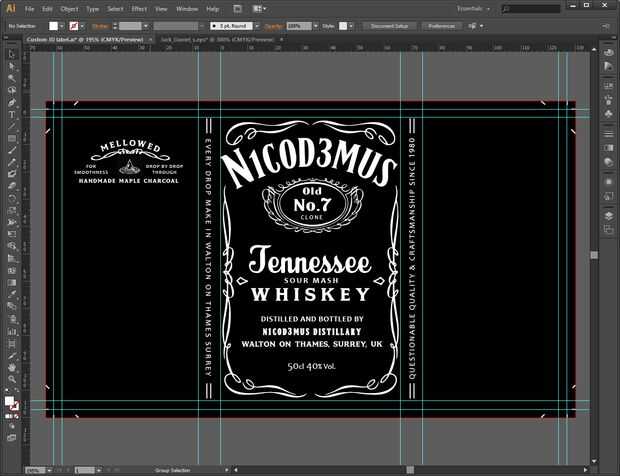
Task: Switch to the second document tab
Action: click(x=217, y=40)
